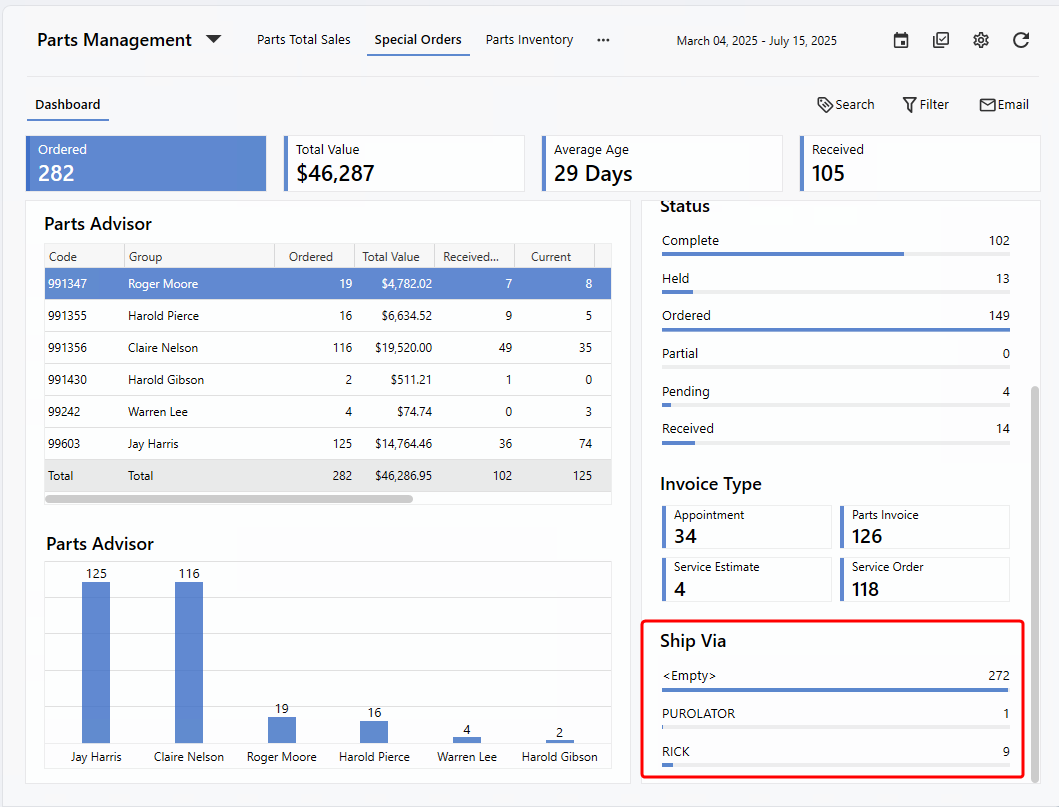Select the Total Value summary card
1059x807 pixels.
tap(404, 163)
